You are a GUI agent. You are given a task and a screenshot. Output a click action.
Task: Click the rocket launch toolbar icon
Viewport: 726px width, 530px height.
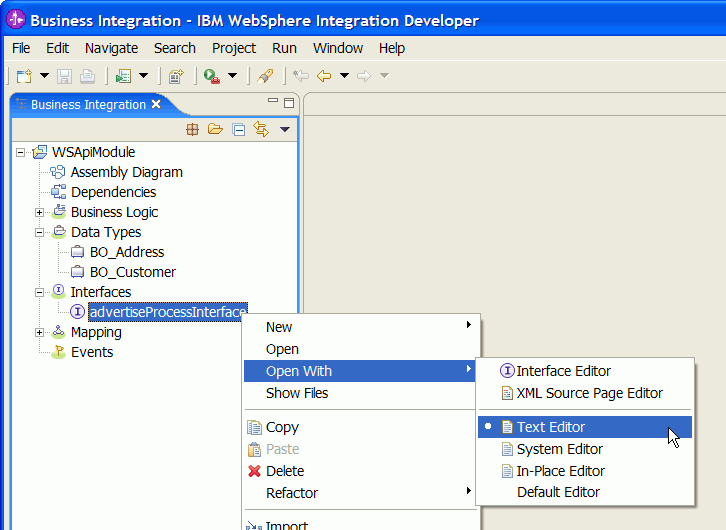click(x=265, y=76)
